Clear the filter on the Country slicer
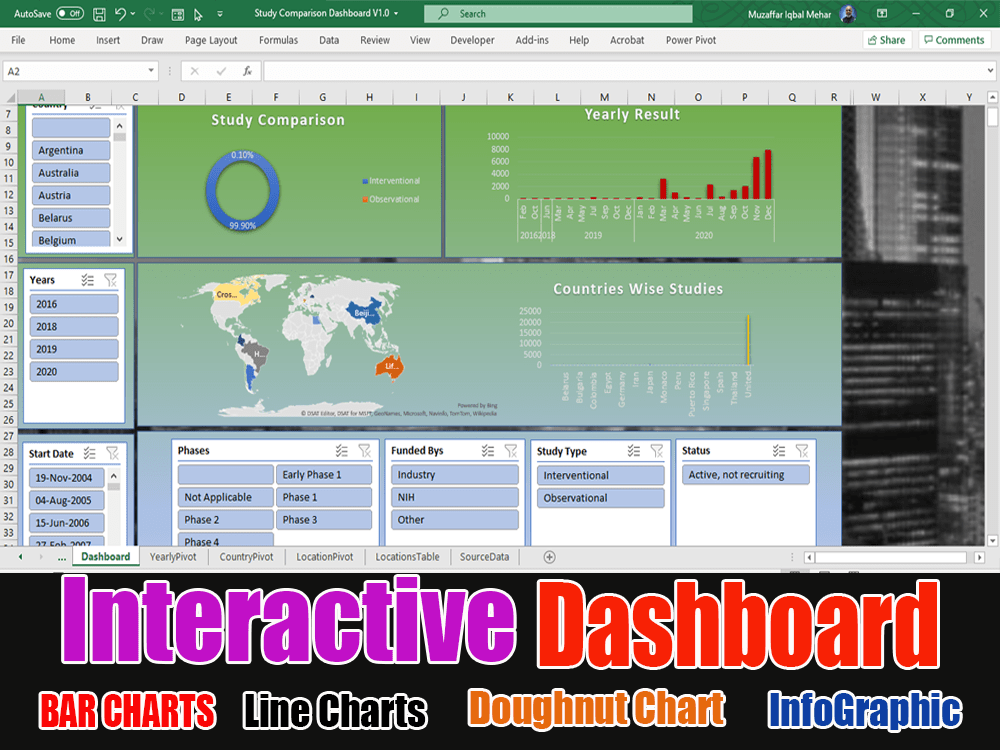Image resolution: width=1000 pixels, height=750 pixels. tap(120, 107)
